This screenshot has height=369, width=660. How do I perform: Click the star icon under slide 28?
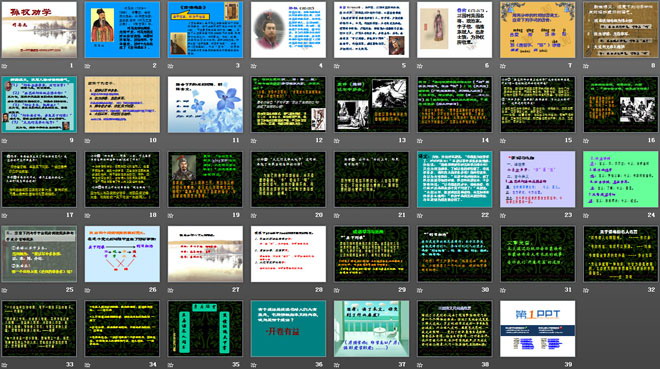click(x=253, y=290)
